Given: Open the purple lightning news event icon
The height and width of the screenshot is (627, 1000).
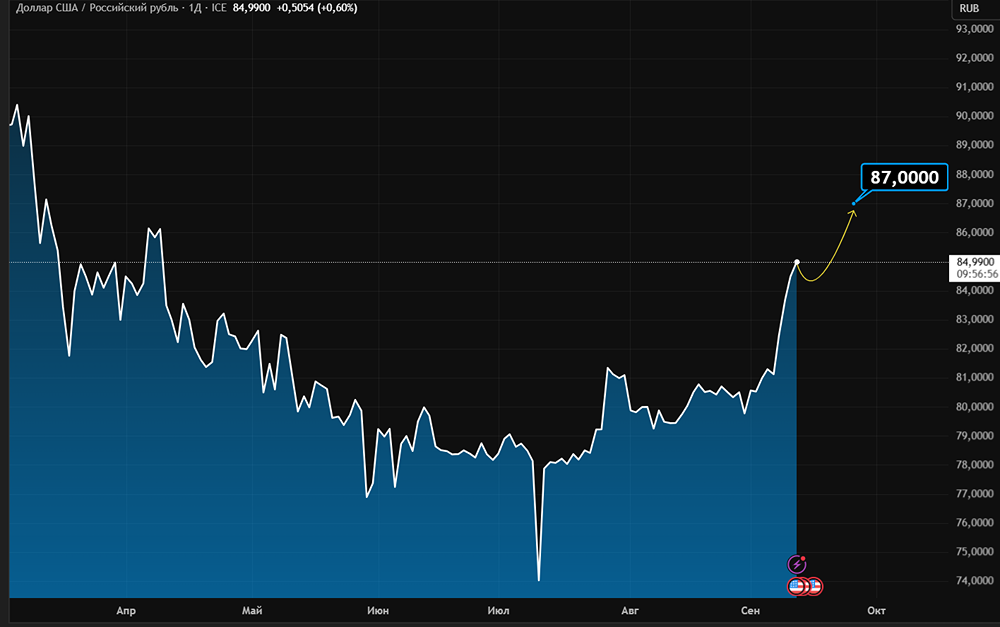Looking at the screenshot, I should pyautogui.click(x=797, y=564).
